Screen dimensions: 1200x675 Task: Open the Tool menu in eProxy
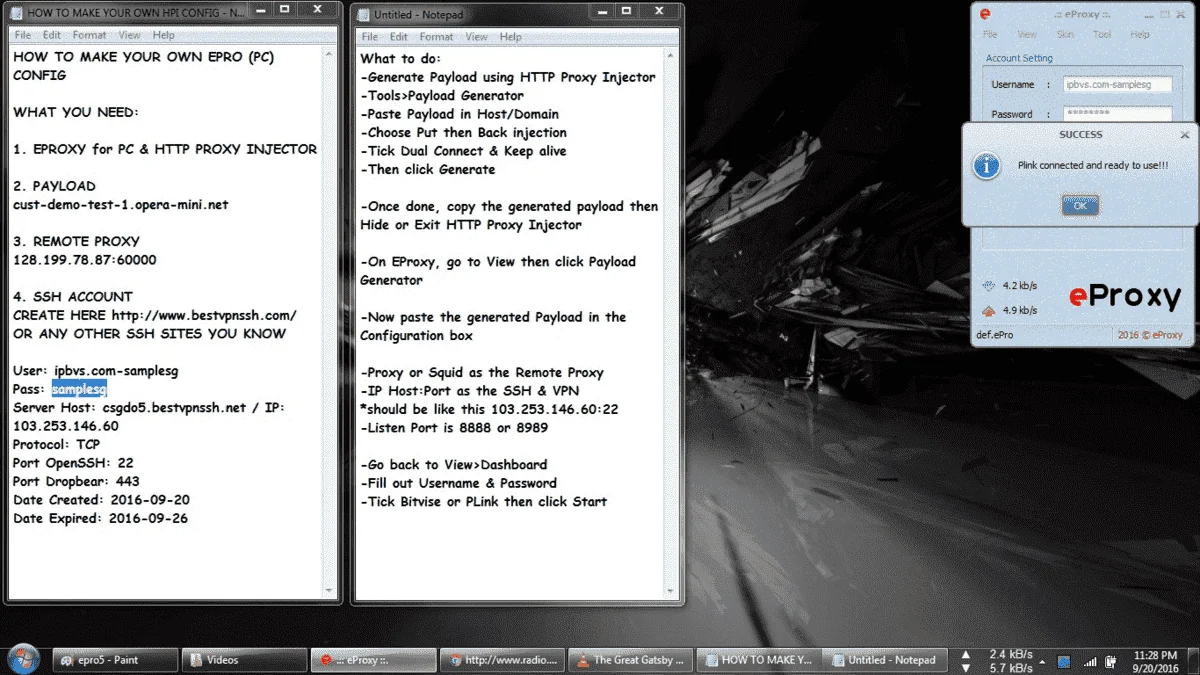[1102, 34]
